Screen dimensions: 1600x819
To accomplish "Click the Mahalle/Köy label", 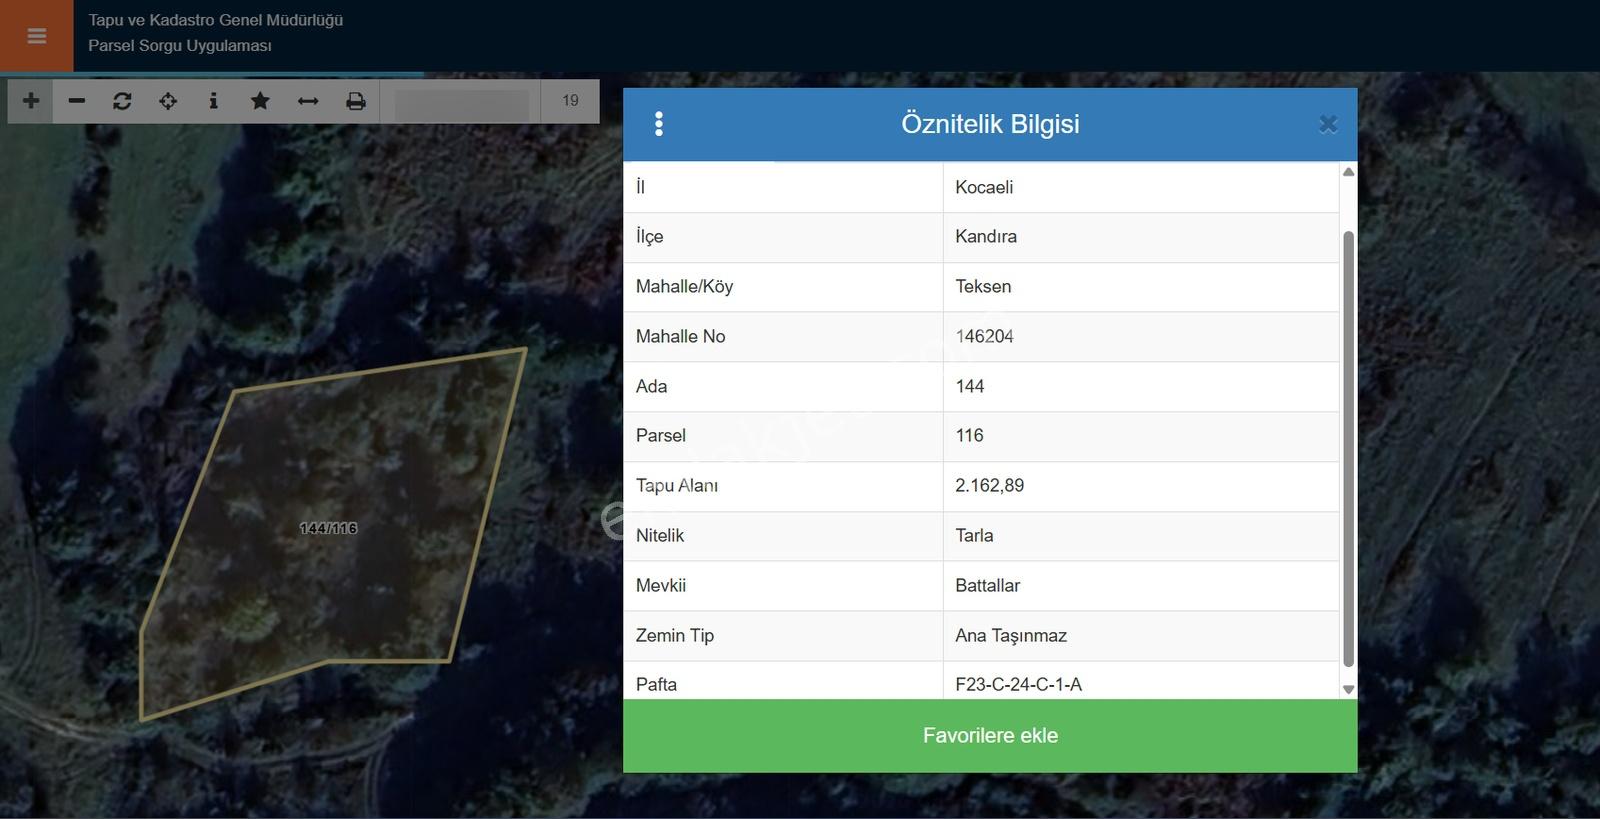I will click(684, 286).
